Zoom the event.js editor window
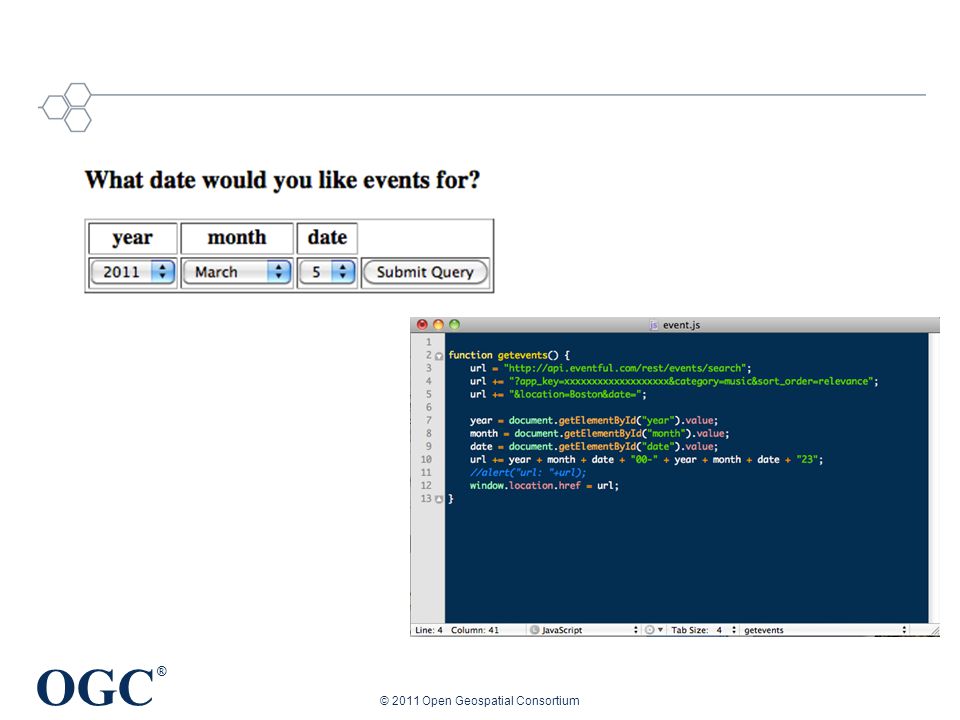 coord(454,324)
